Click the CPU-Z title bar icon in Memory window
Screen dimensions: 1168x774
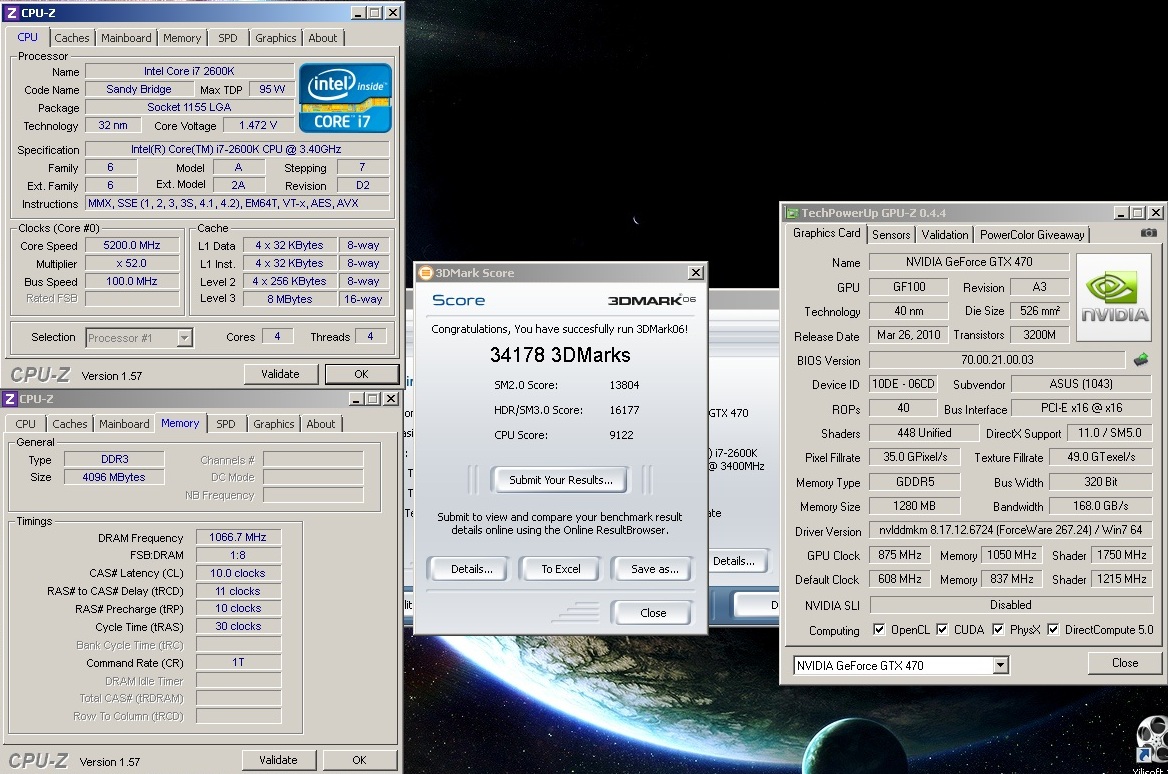[10, 399]
